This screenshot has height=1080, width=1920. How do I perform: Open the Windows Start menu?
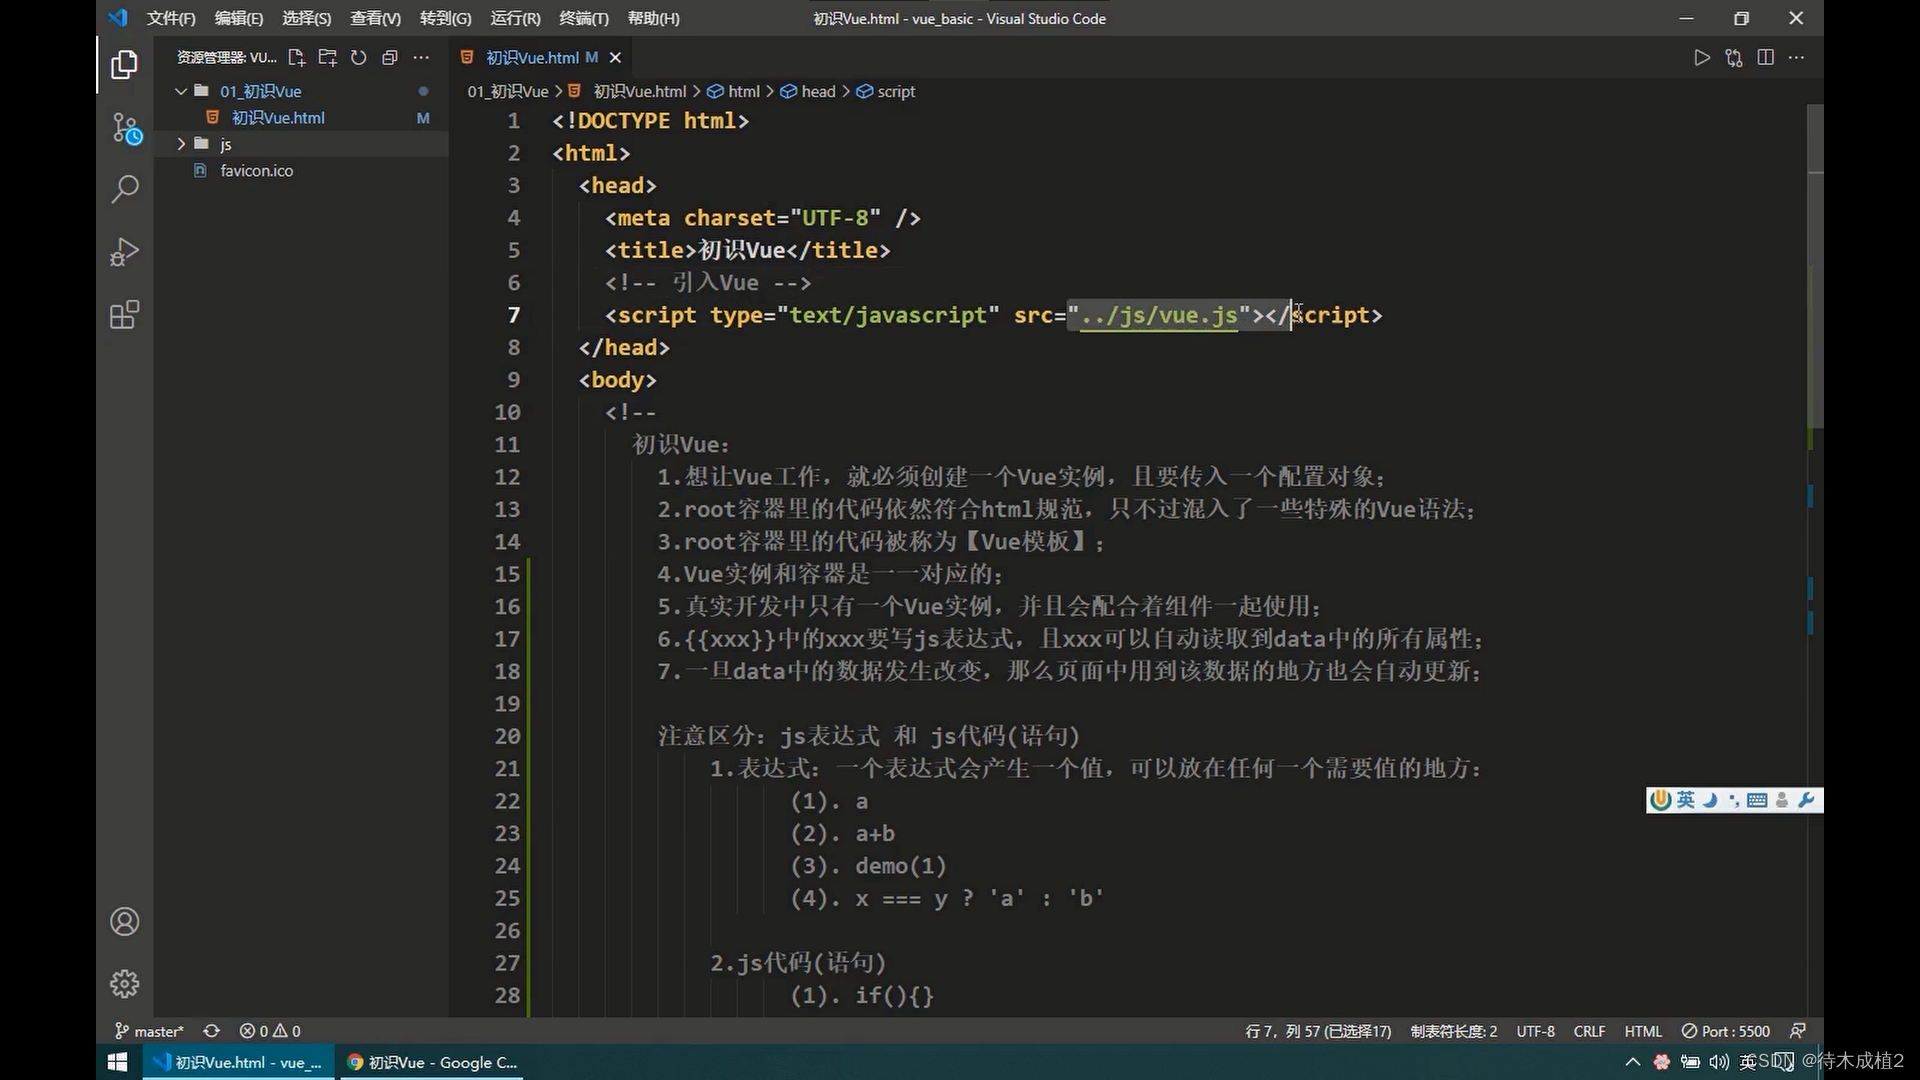click(x=117, y=1062)
